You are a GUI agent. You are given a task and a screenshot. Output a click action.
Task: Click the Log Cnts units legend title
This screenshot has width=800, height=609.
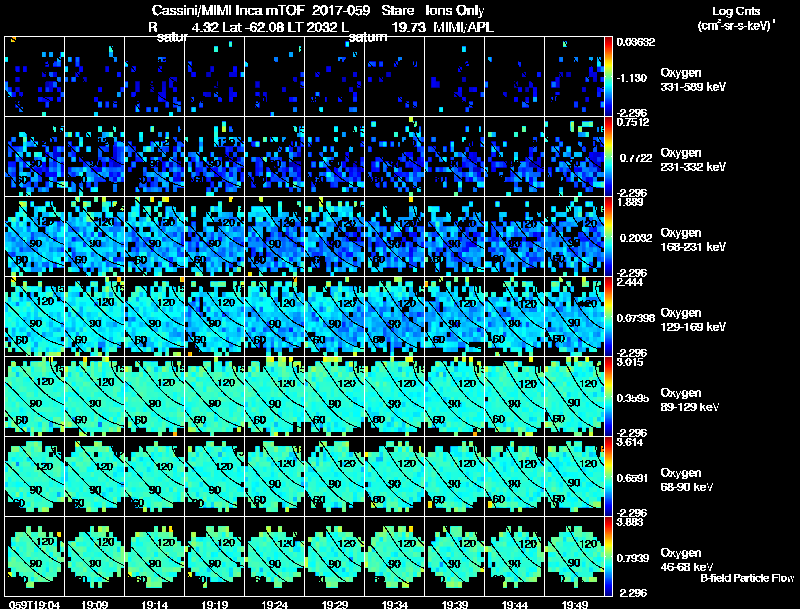point(736,18)
